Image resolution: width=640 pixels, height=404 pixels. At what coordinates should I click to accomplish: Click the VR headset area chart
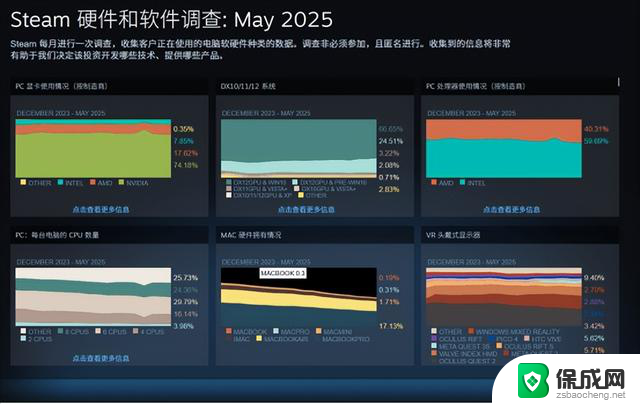coord(504,297)
